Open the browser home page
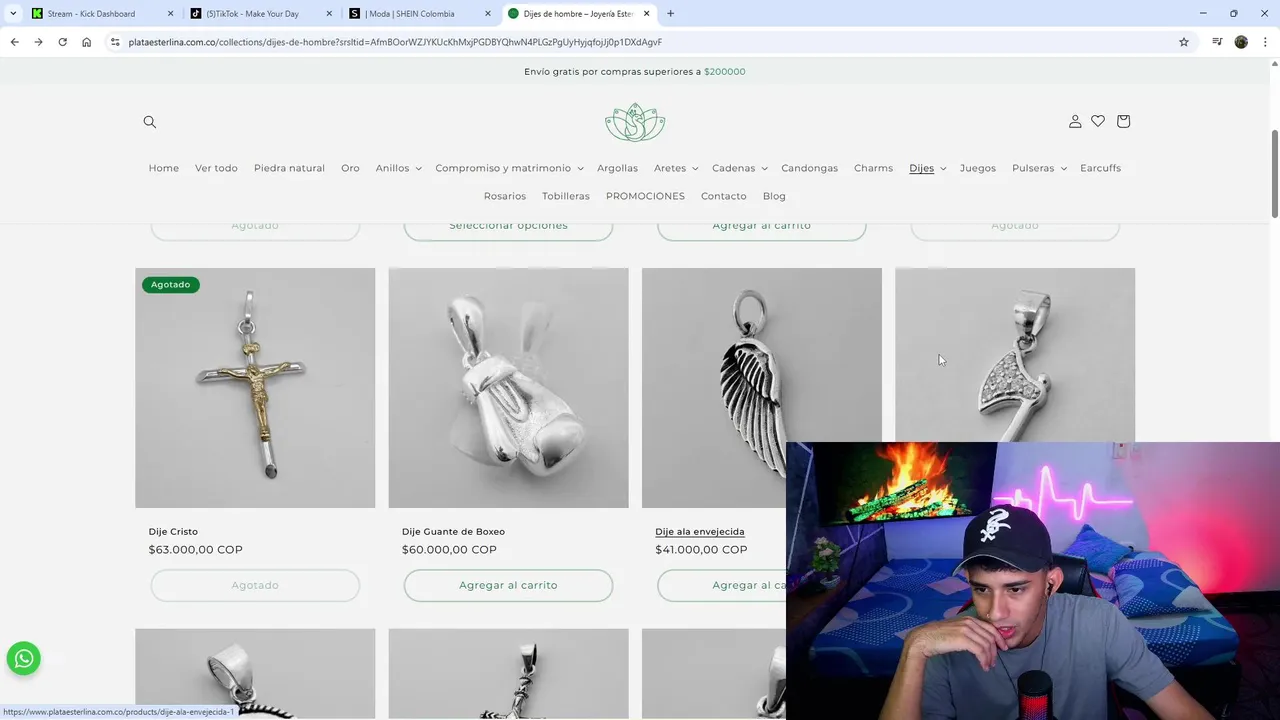The height and width of the screenshot is (720, 1280). 86,42
